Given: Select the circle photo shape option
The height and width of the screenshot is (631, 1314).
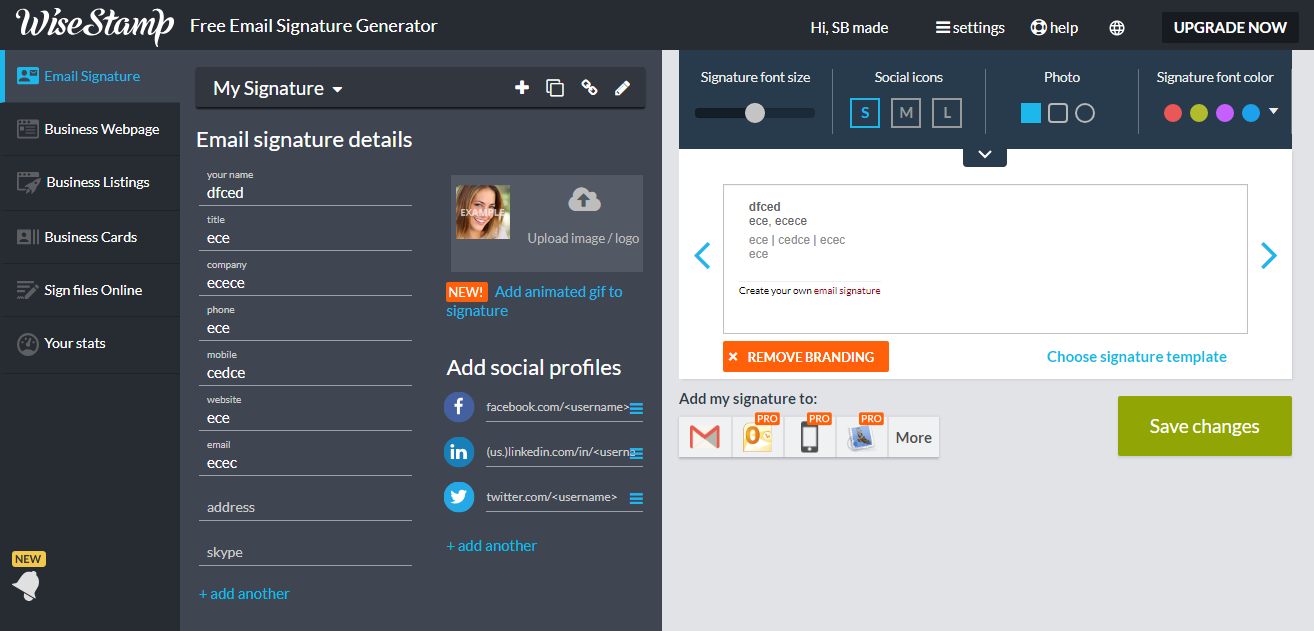Looking at the screenshot, I should click(1085, 113).
